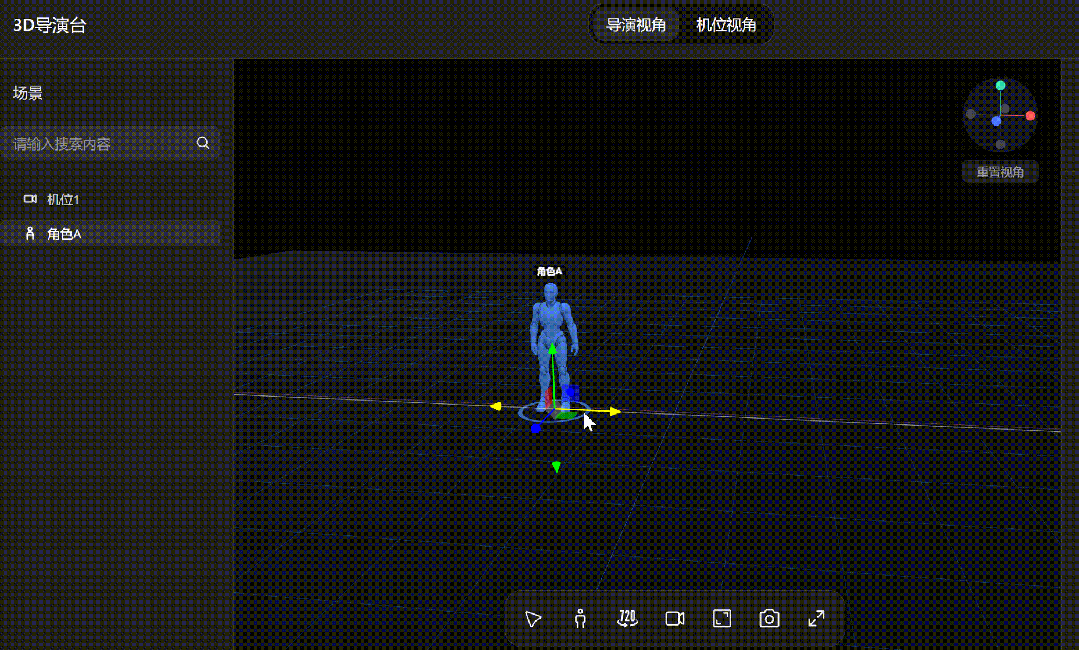Image resolution: width=1079 pixels, height=650 pixels.
Task: Switch to the 机位视角 tab
Action: click(x=726, y=25)
